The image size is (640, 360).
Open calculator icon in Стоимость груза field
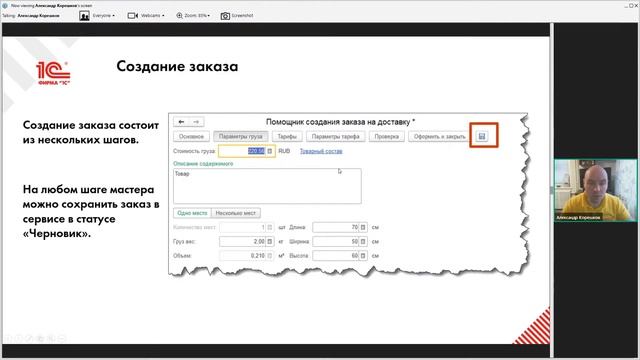coord(269,151)
